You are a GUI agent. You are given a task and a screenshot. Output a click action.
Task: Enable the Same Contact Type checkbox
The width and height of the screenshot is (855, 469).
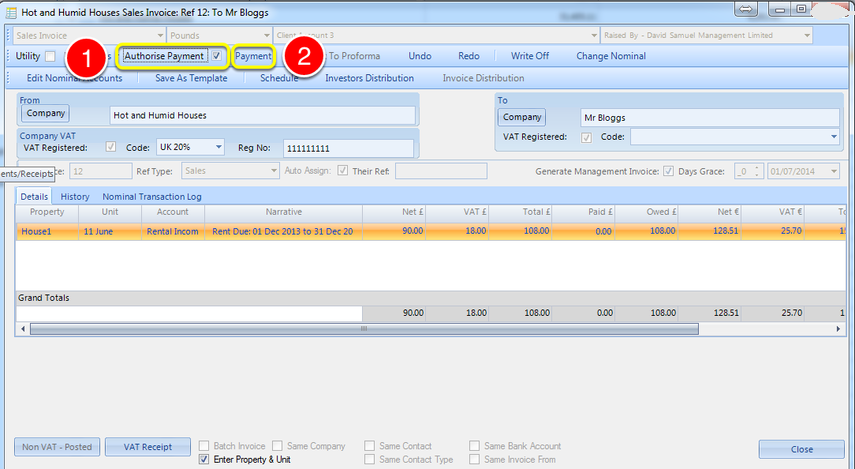point(370,460)
